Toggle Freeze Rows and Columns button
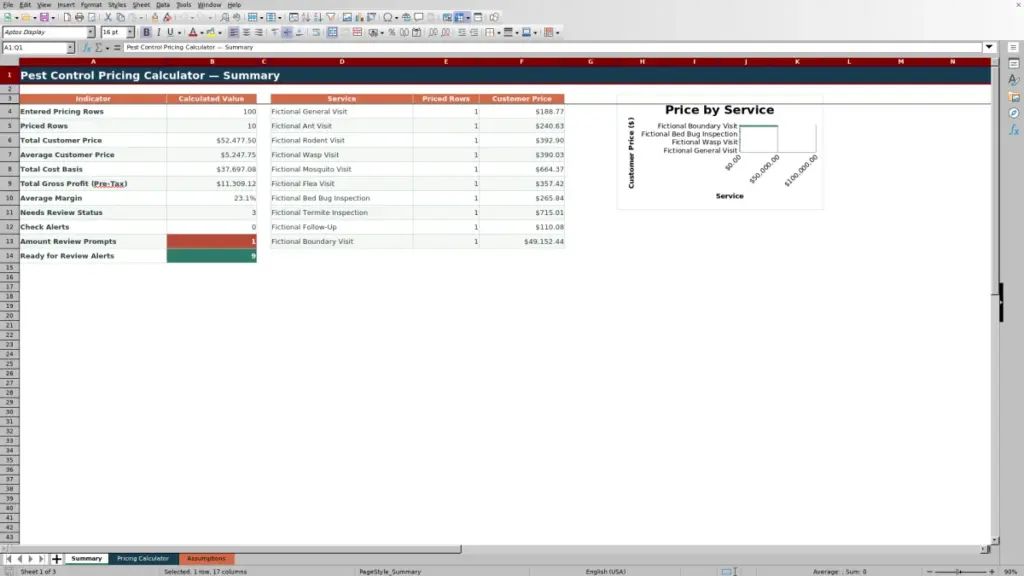The width and height of the screenshot is (1024, 576). point(459,17)
